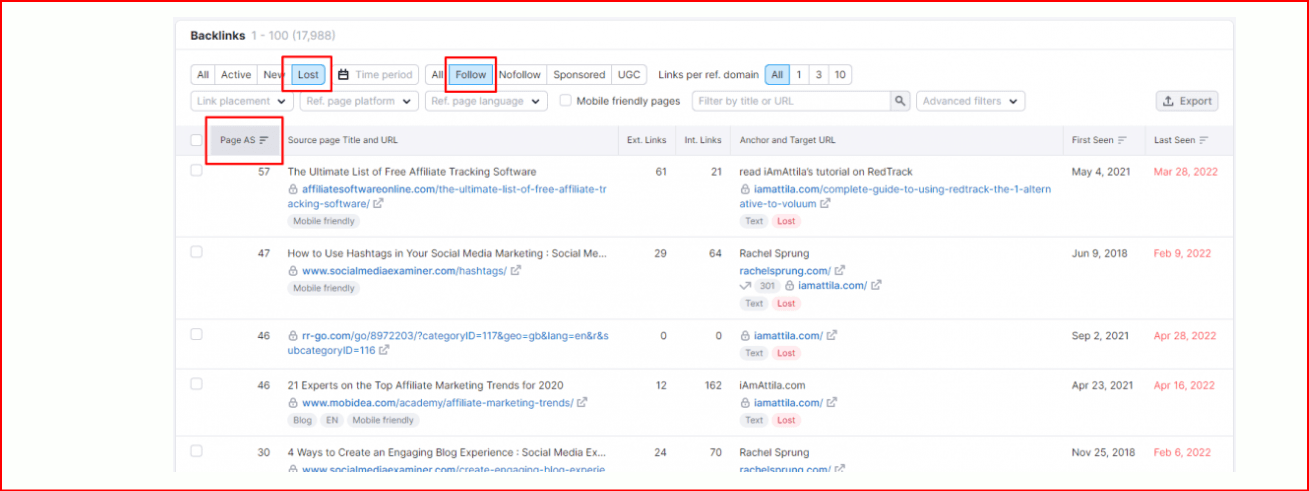Expand the Link placement dropdown
Viewport: 1309px width, 491px height.
pyautogui.click(x=241, y=101)
